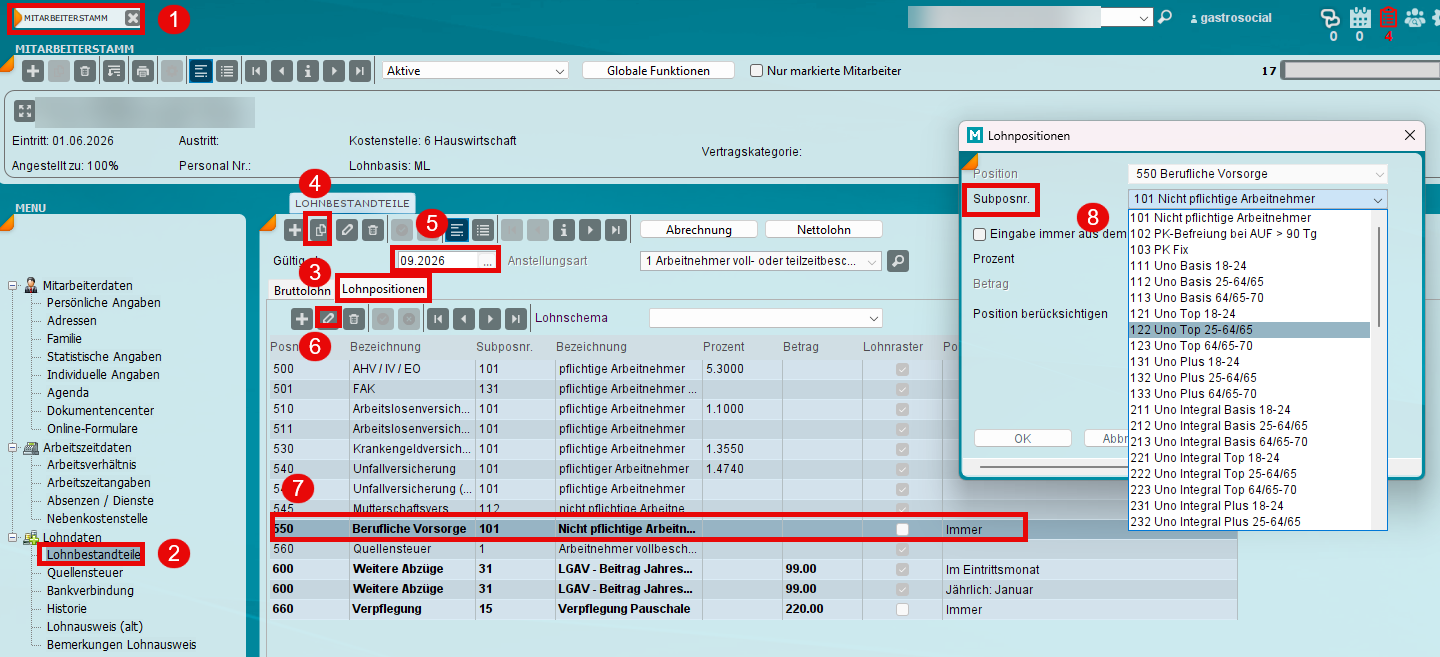This screenshot has height=657, width=1440.
Task: Click the Nettolohn button
Action: (824, 230)
